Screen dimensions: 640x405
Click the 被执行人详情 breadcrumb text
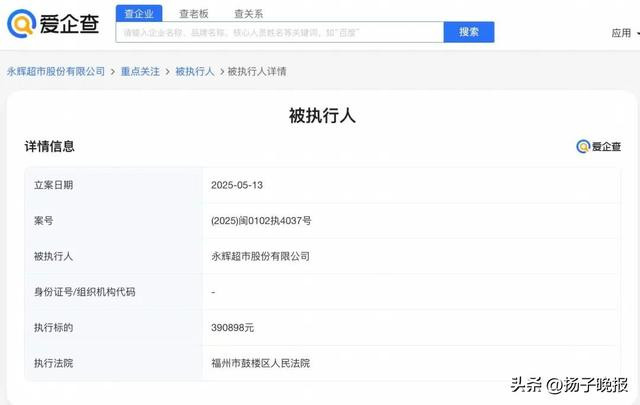pos(257,71)
